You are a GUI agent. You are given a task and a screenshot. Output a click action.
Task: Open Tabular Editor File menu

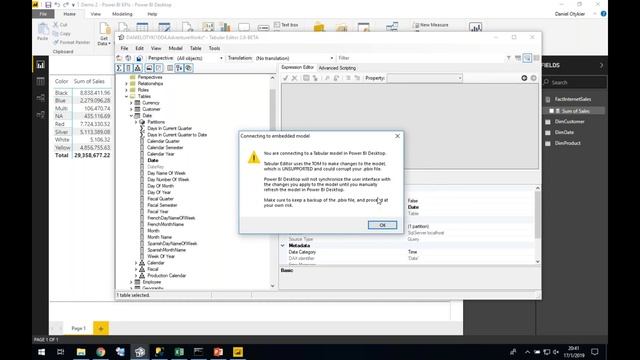(x=124, y=48)
